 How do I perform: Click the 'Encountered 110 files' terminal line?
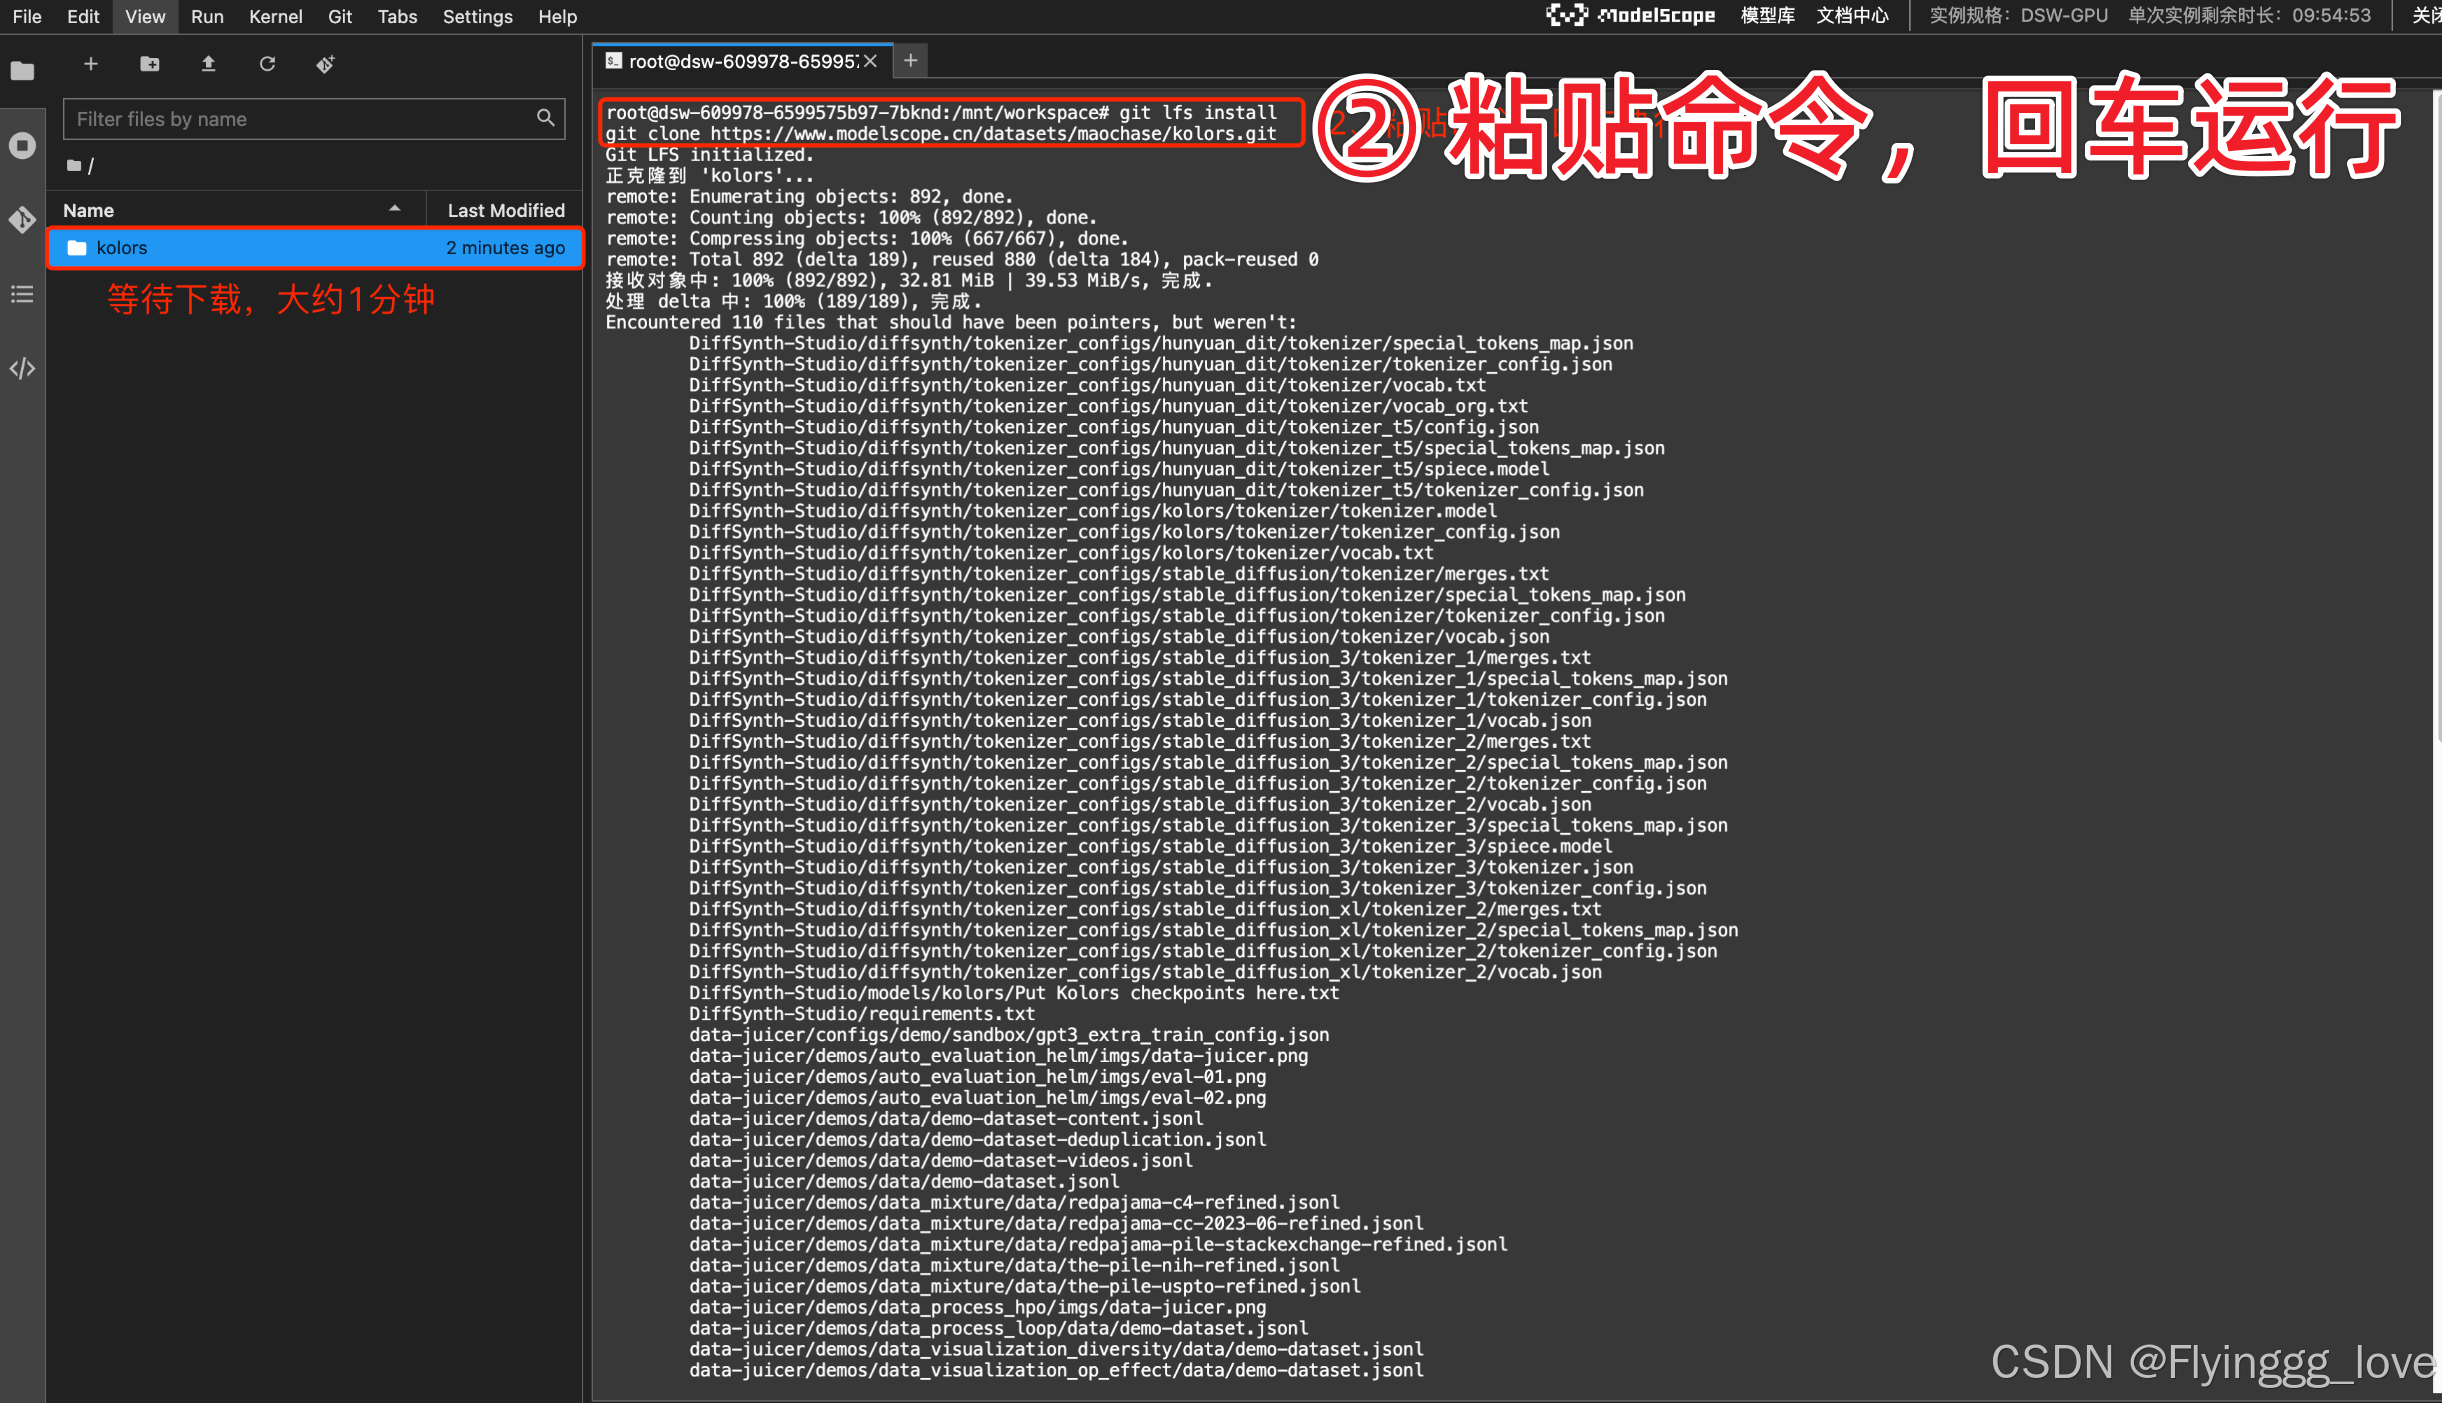(x=950, y=323)
